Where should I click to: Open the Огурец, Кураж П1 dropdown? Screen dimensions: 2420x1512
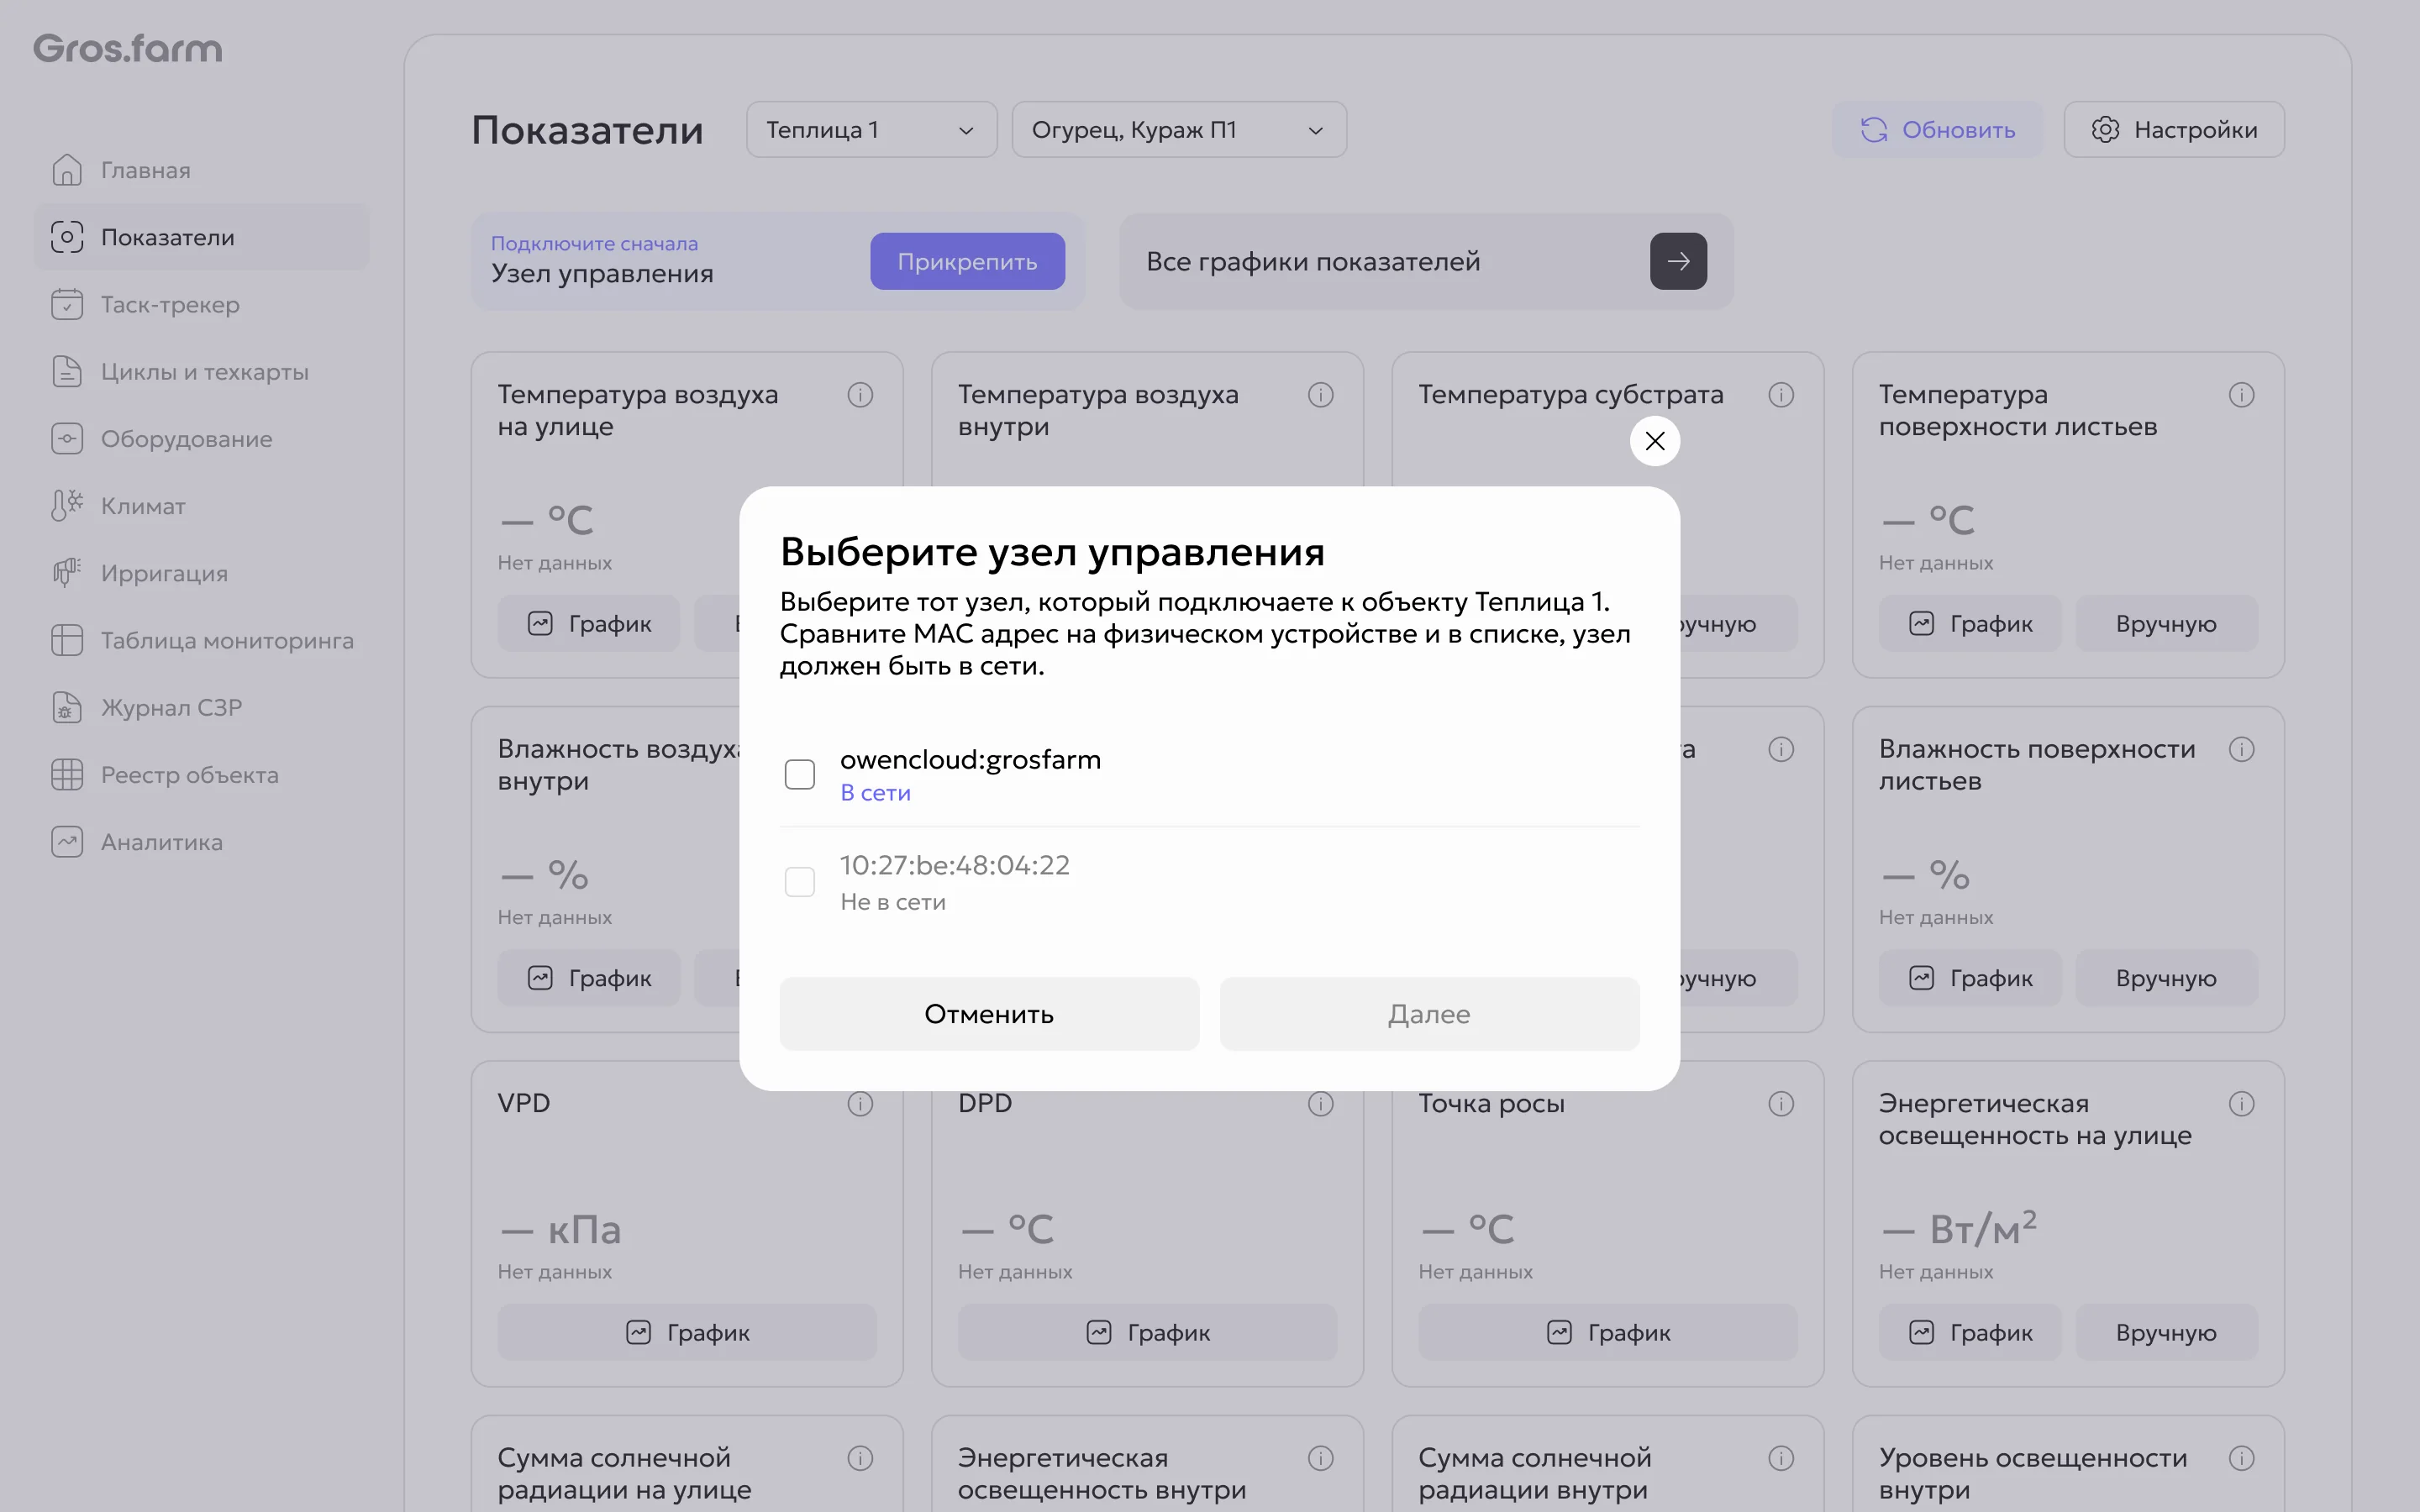click(x=1179, y=130)
